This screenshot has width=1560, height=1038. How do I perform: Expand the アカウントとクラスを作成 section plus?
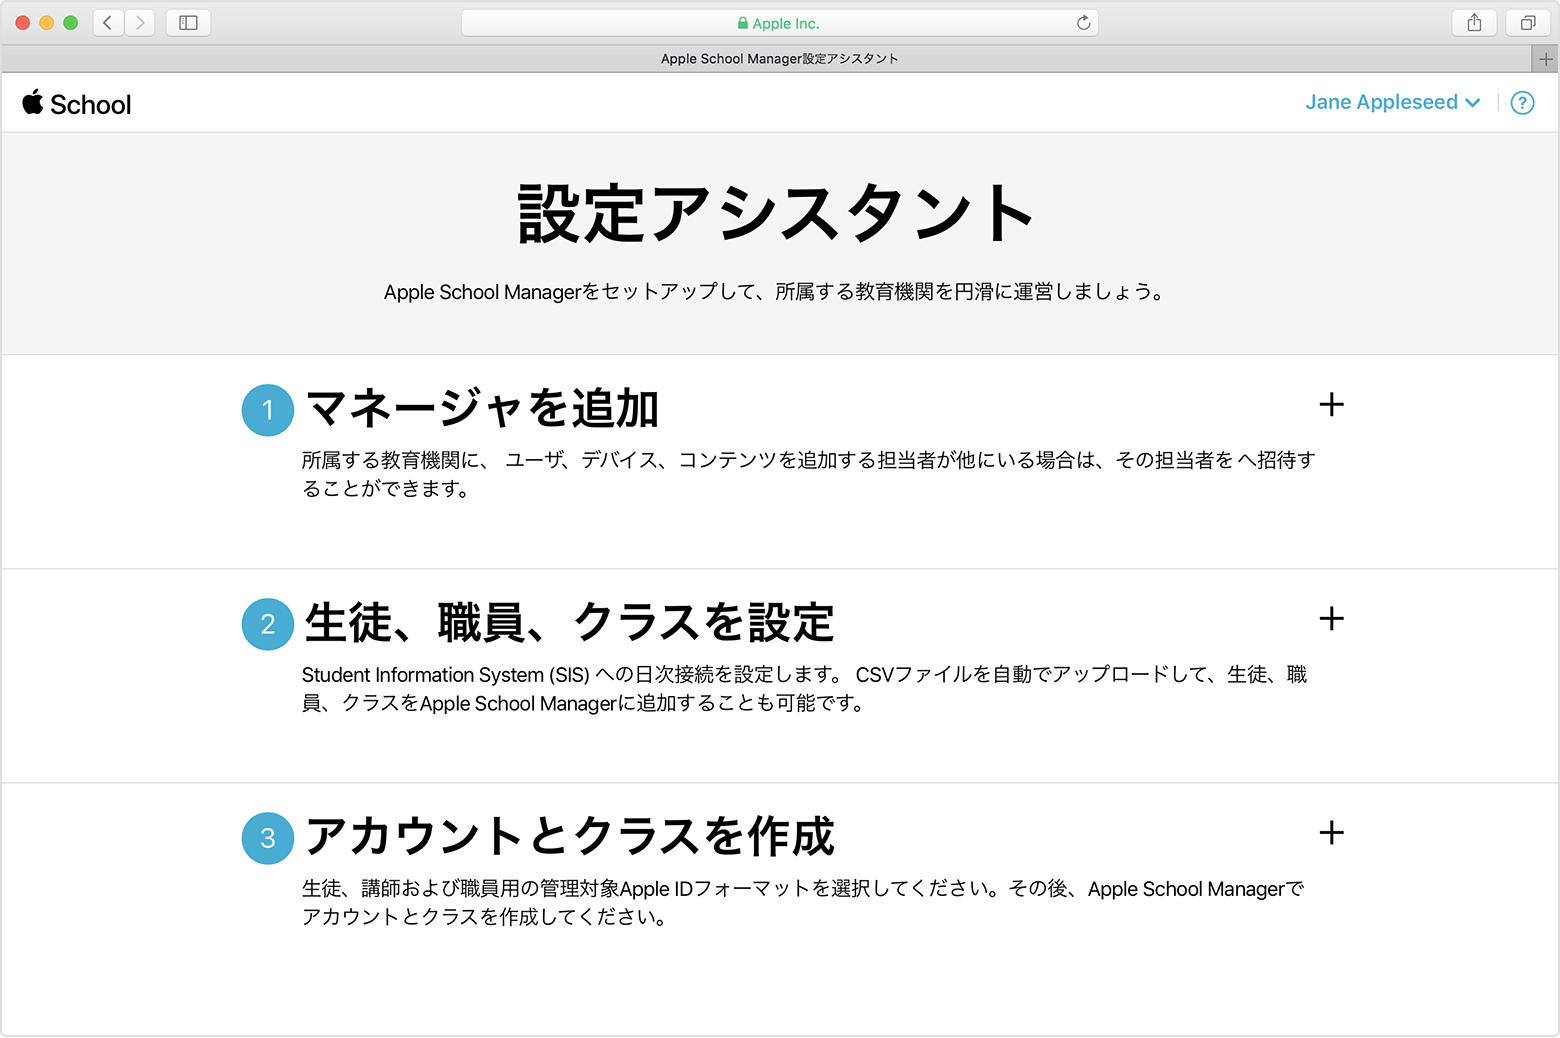pos(1331,833)
